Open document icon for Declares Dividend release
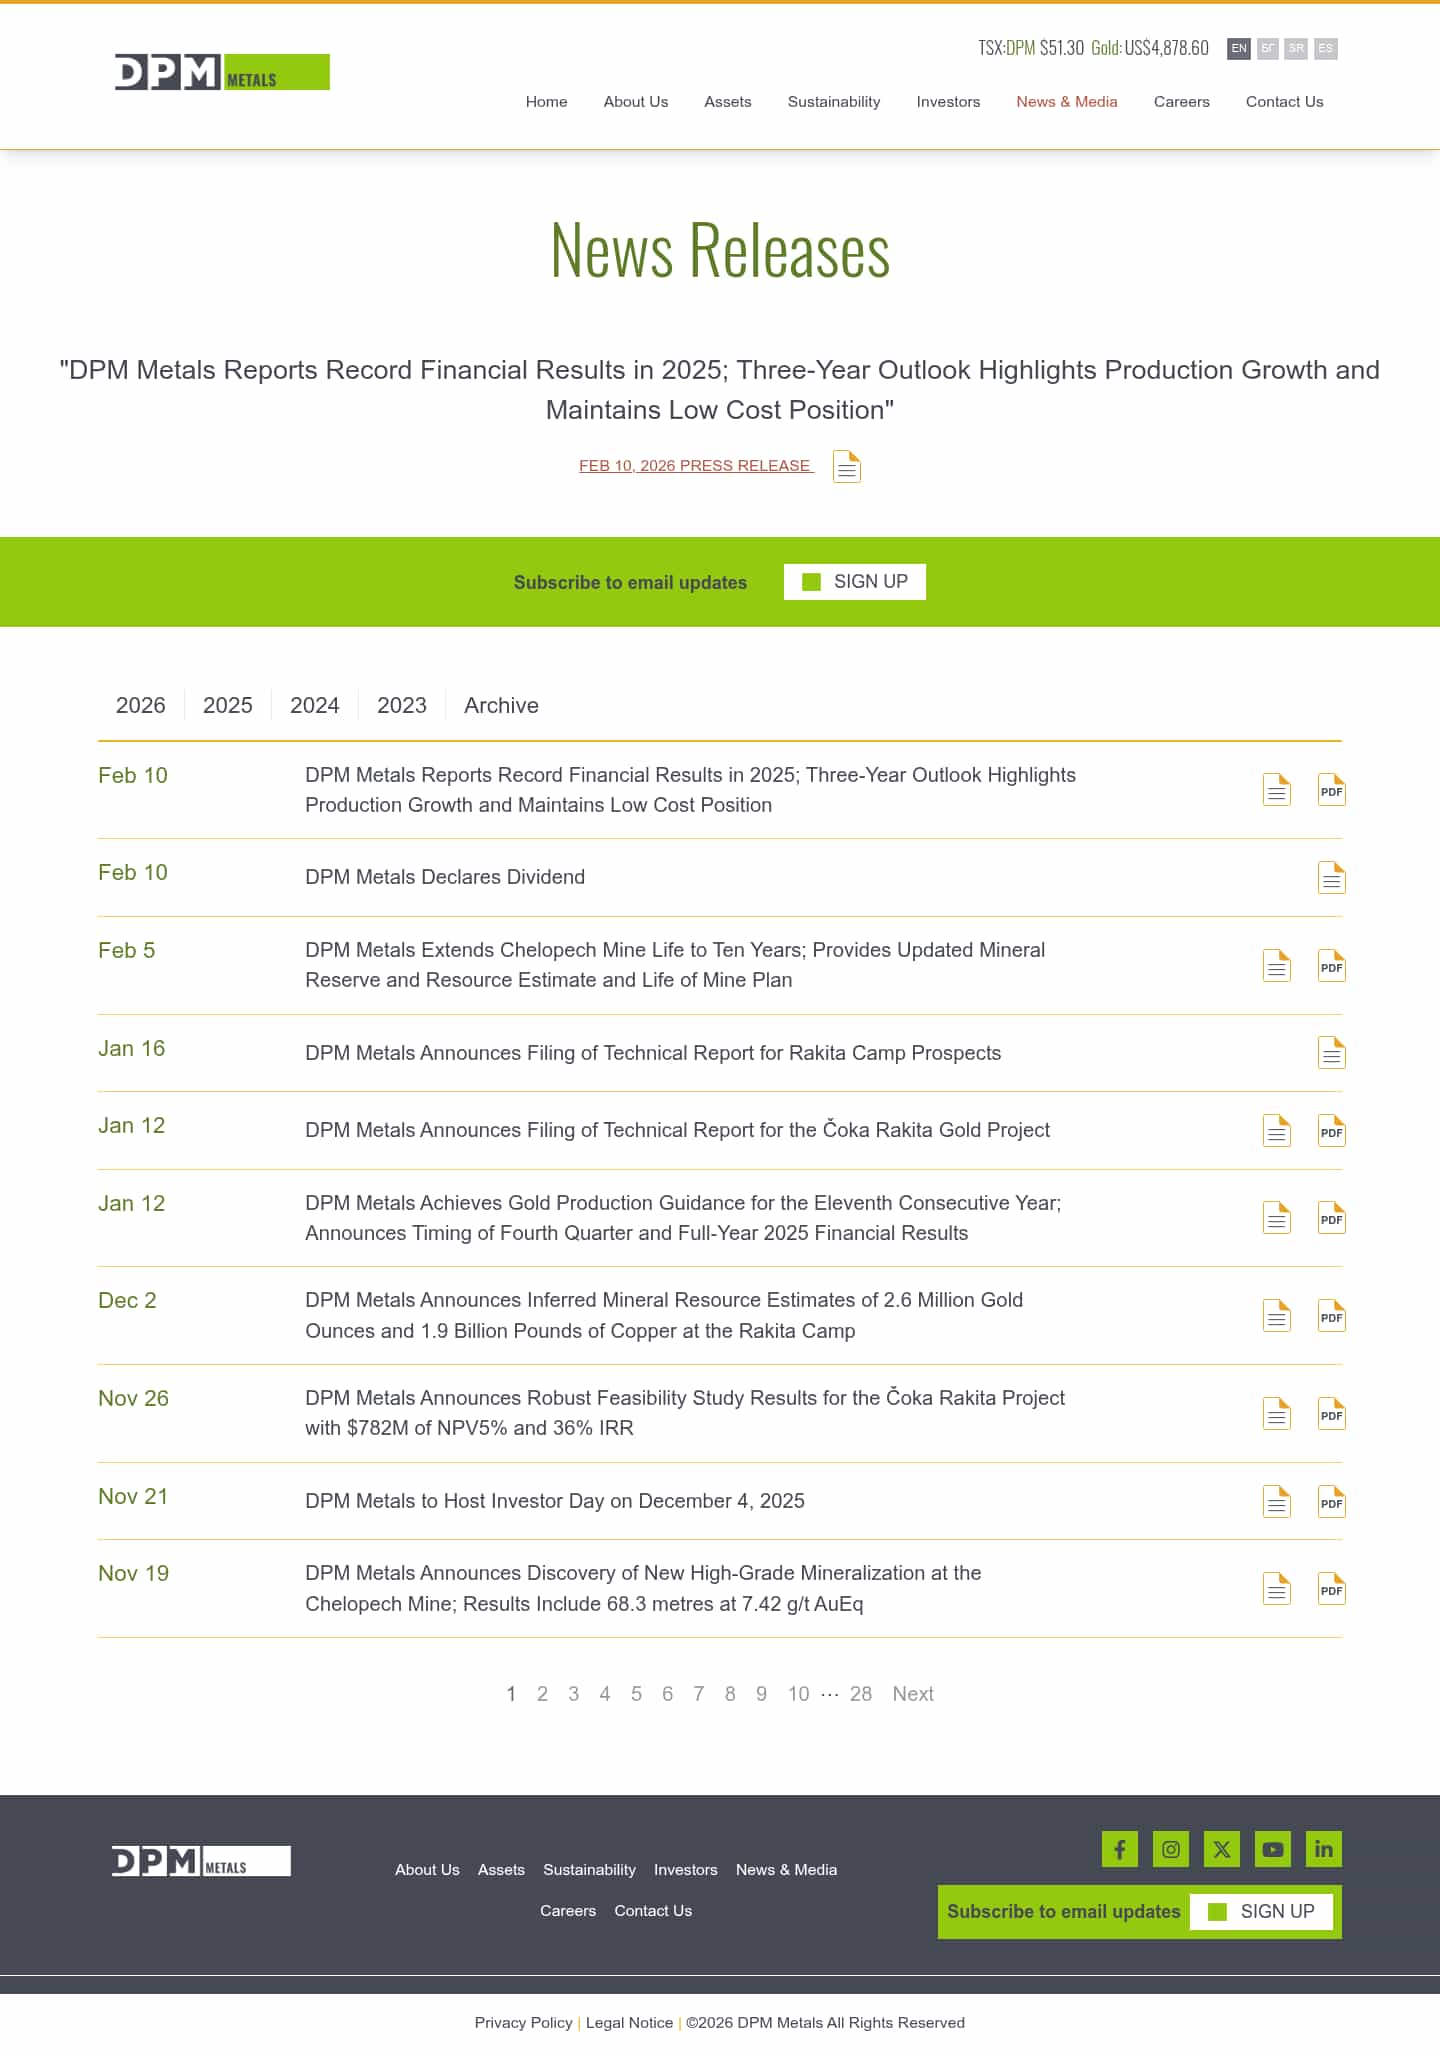The width and height of the screenshot is (1440, 2053). pyautogui.click(x=1332, y=877)
